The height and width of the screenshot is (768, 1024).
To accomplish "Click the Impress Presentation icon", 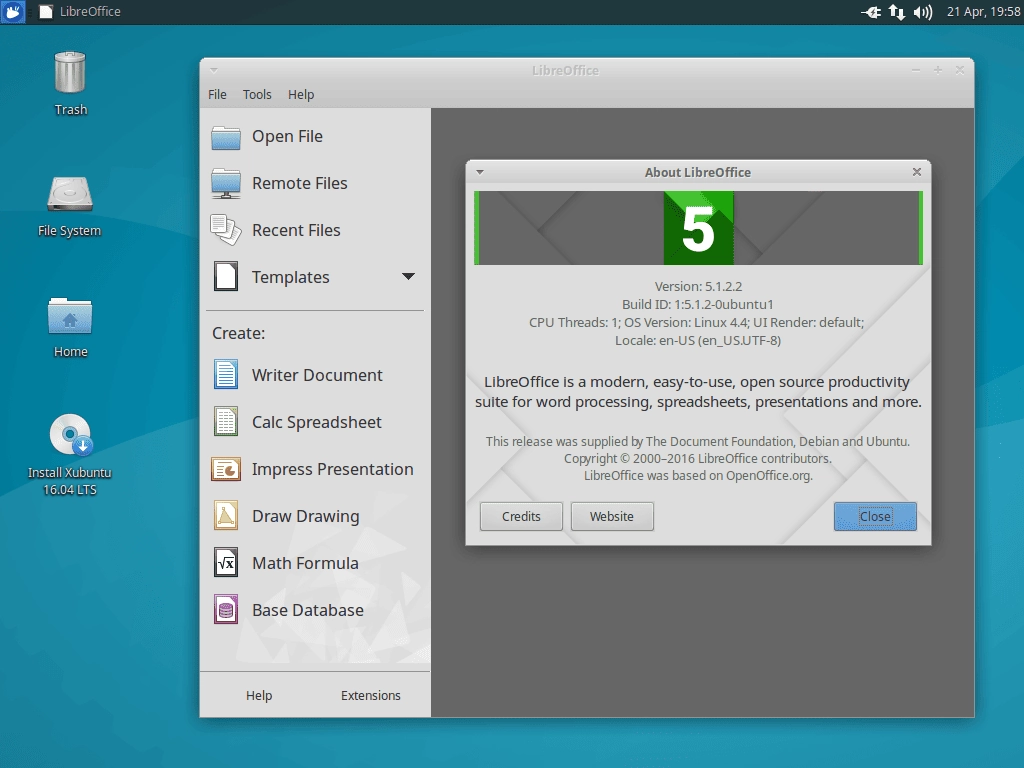I will (226, 469).
